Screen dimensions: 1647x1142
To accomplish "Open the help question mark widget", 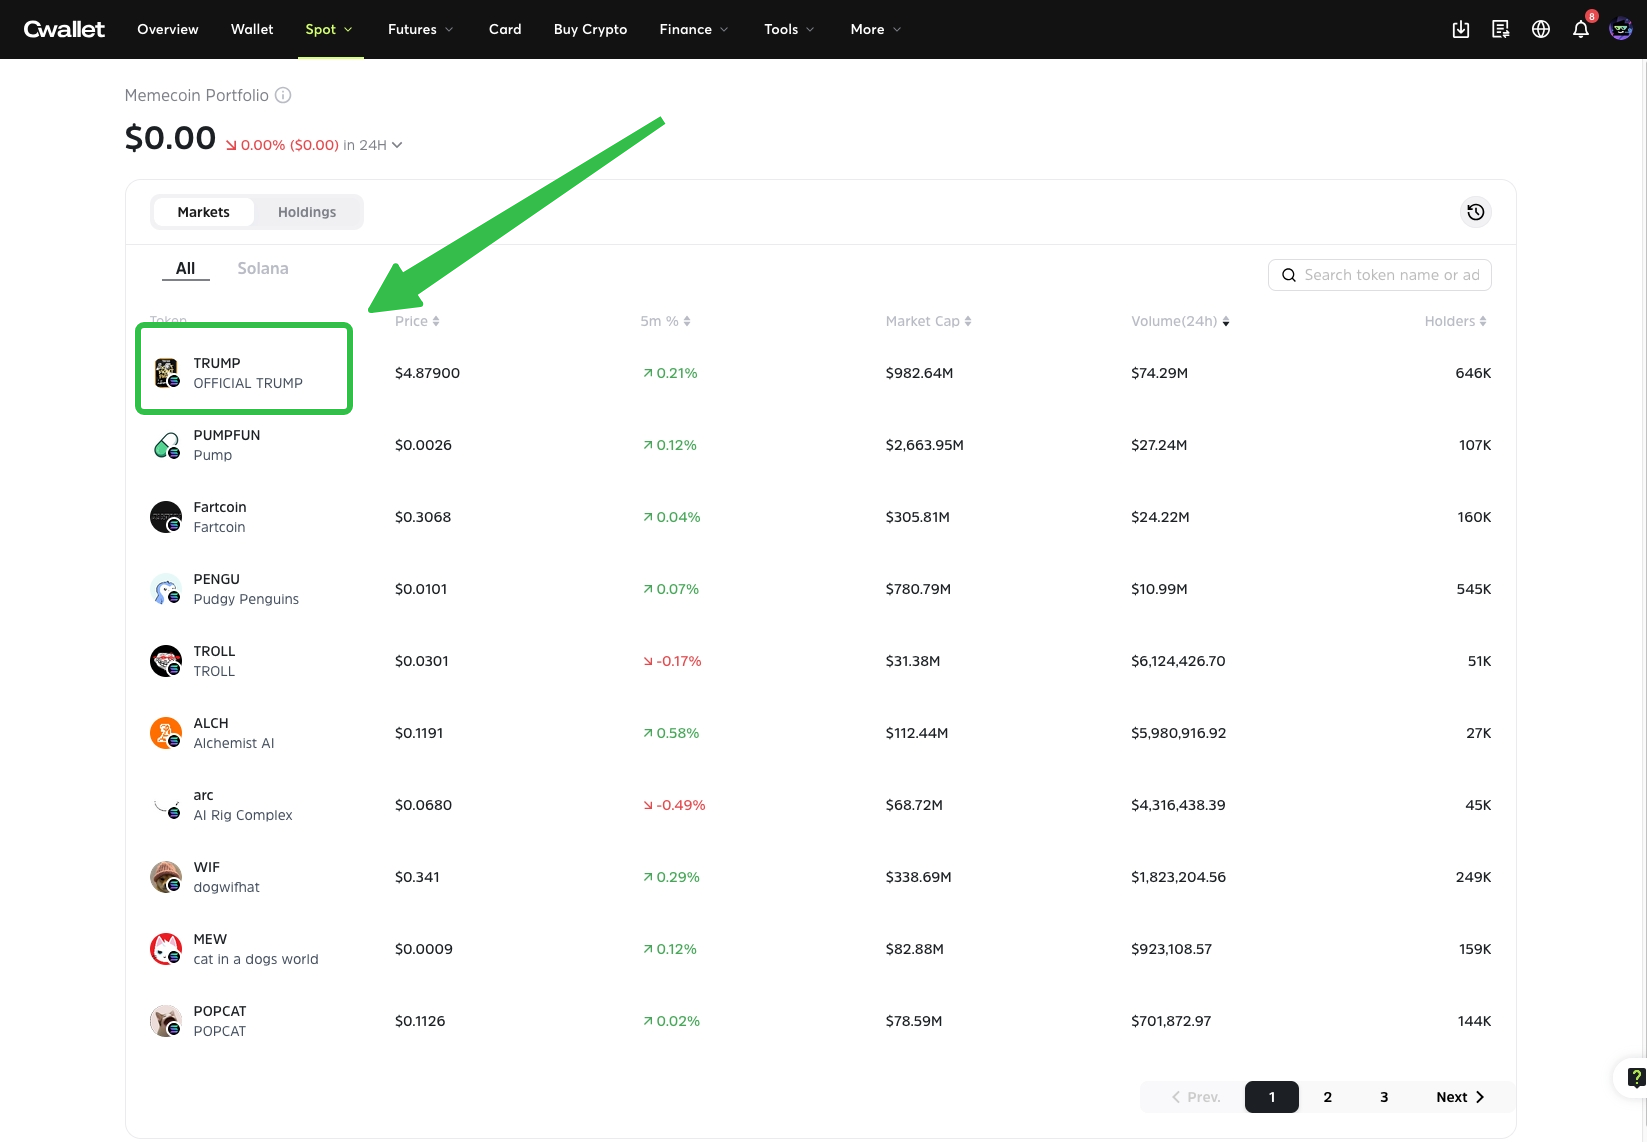I will point(1635,1077).
